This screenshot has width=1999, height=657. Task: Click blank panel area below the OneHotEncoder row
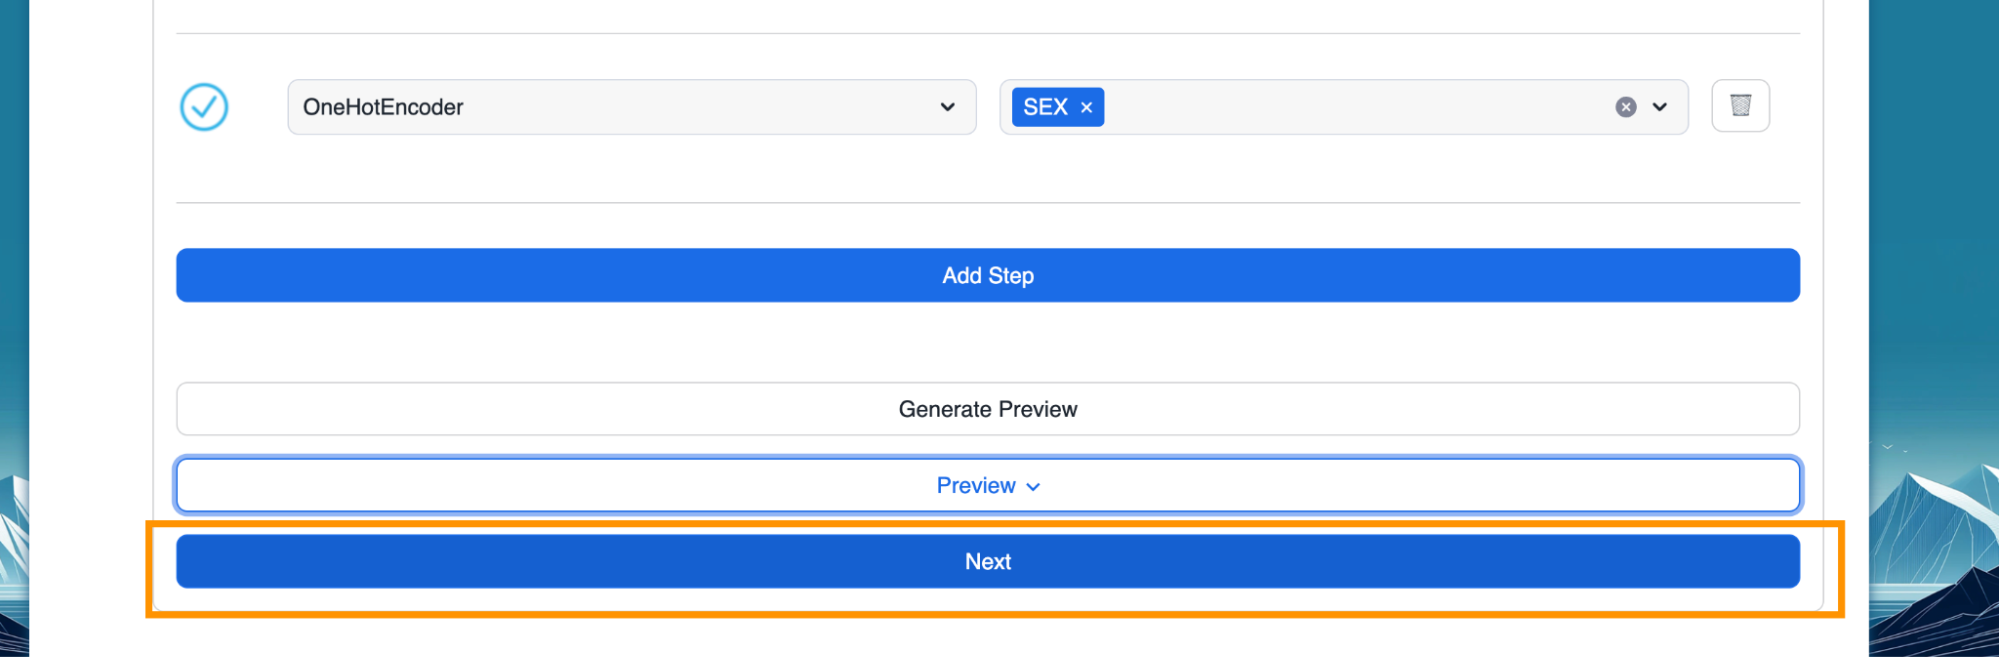point(987,168)
